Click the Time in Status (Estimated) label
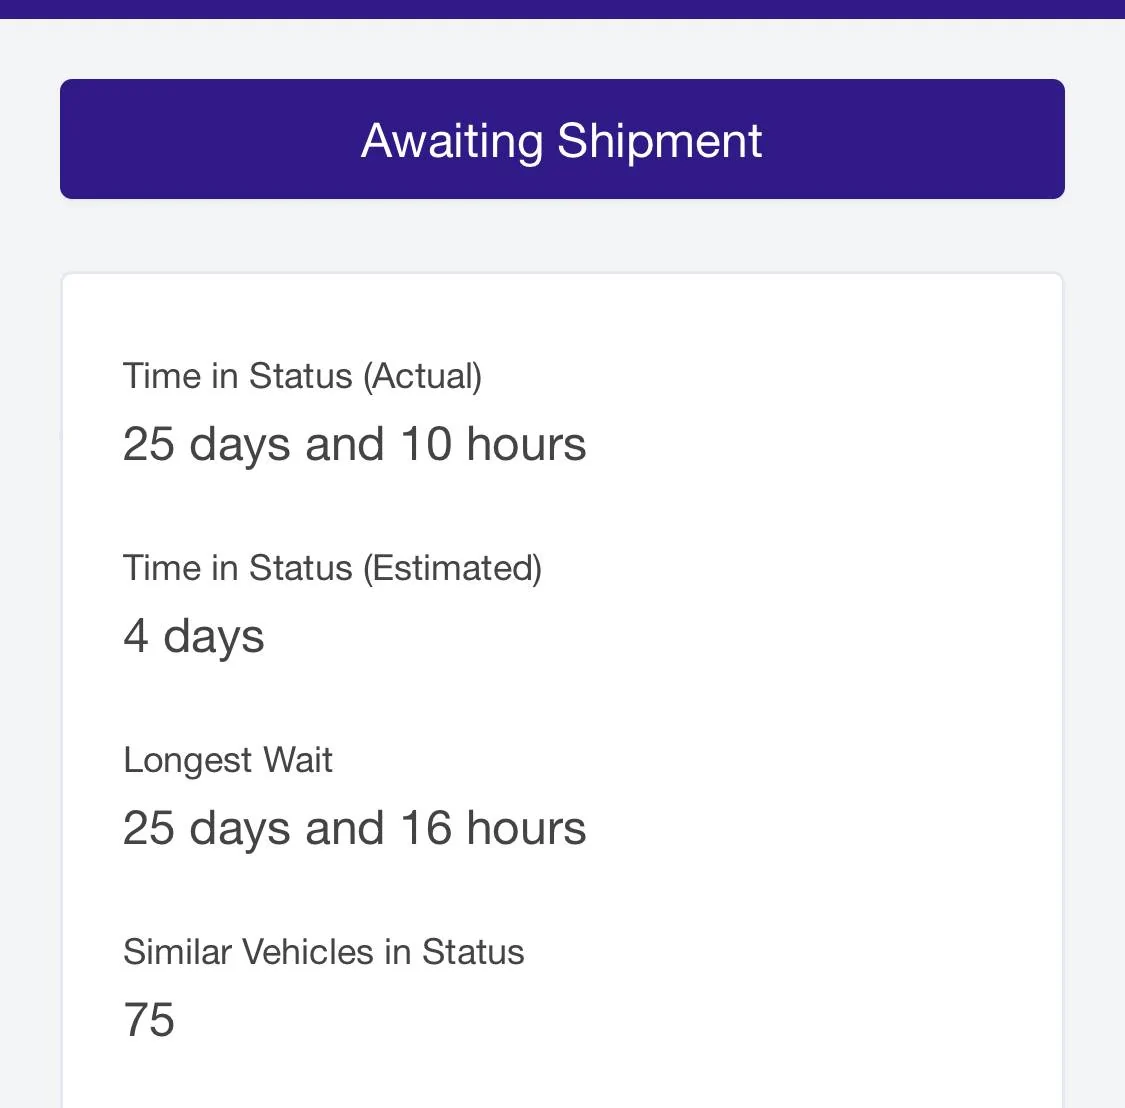 (332, 568)
